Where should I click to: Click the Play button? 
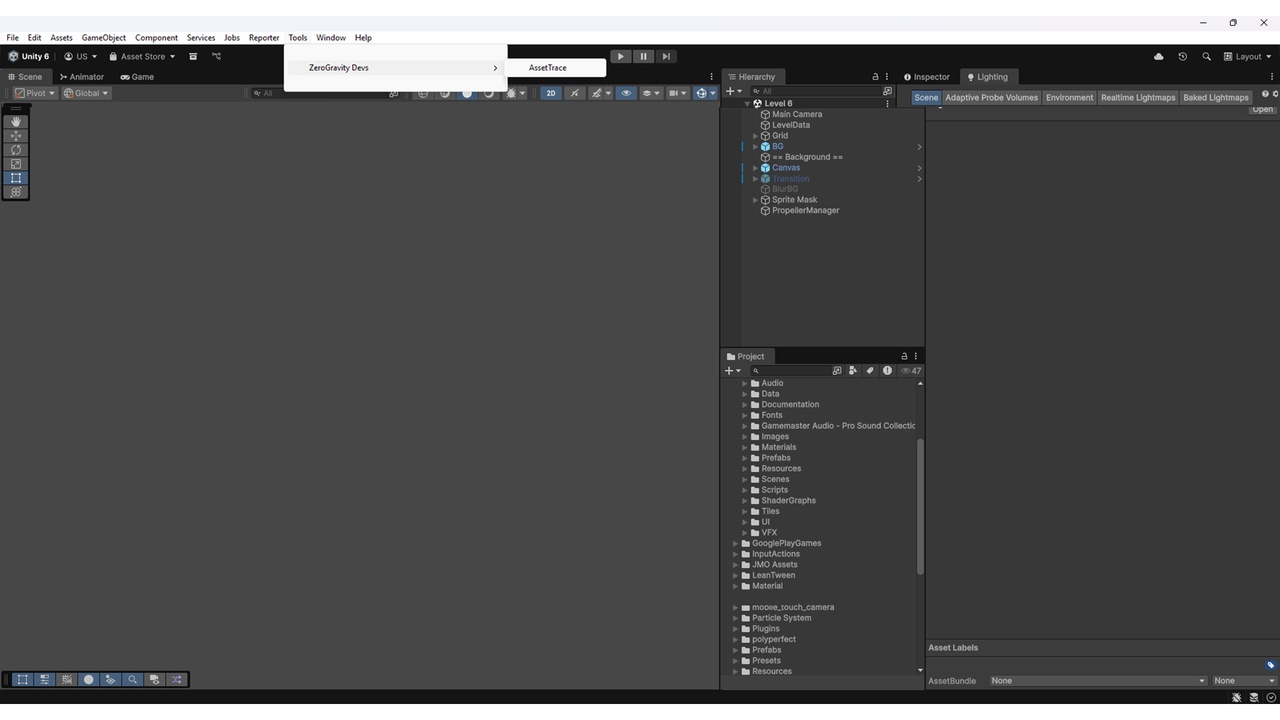point(620,57)
